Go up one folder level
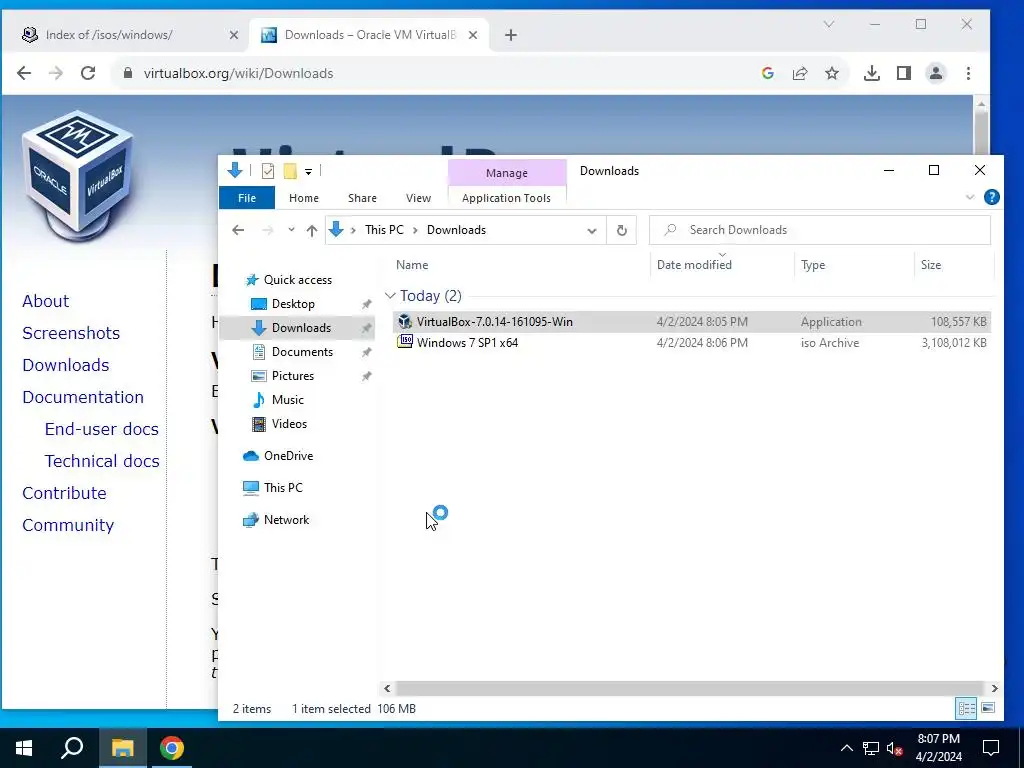This screenshot has height=768, width=1024. point(312,230)
